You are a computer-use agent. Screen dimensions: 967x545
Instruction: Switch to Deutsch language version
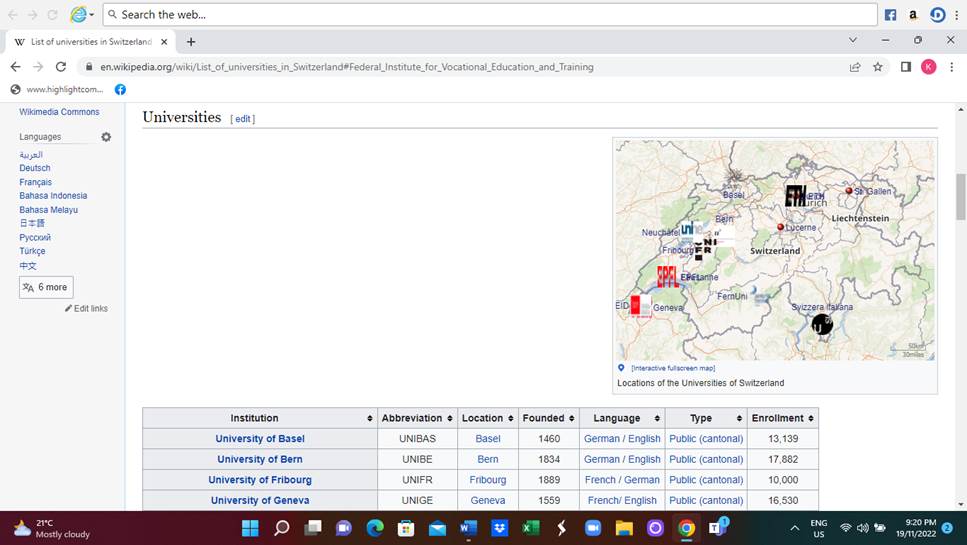pos(35,168)
